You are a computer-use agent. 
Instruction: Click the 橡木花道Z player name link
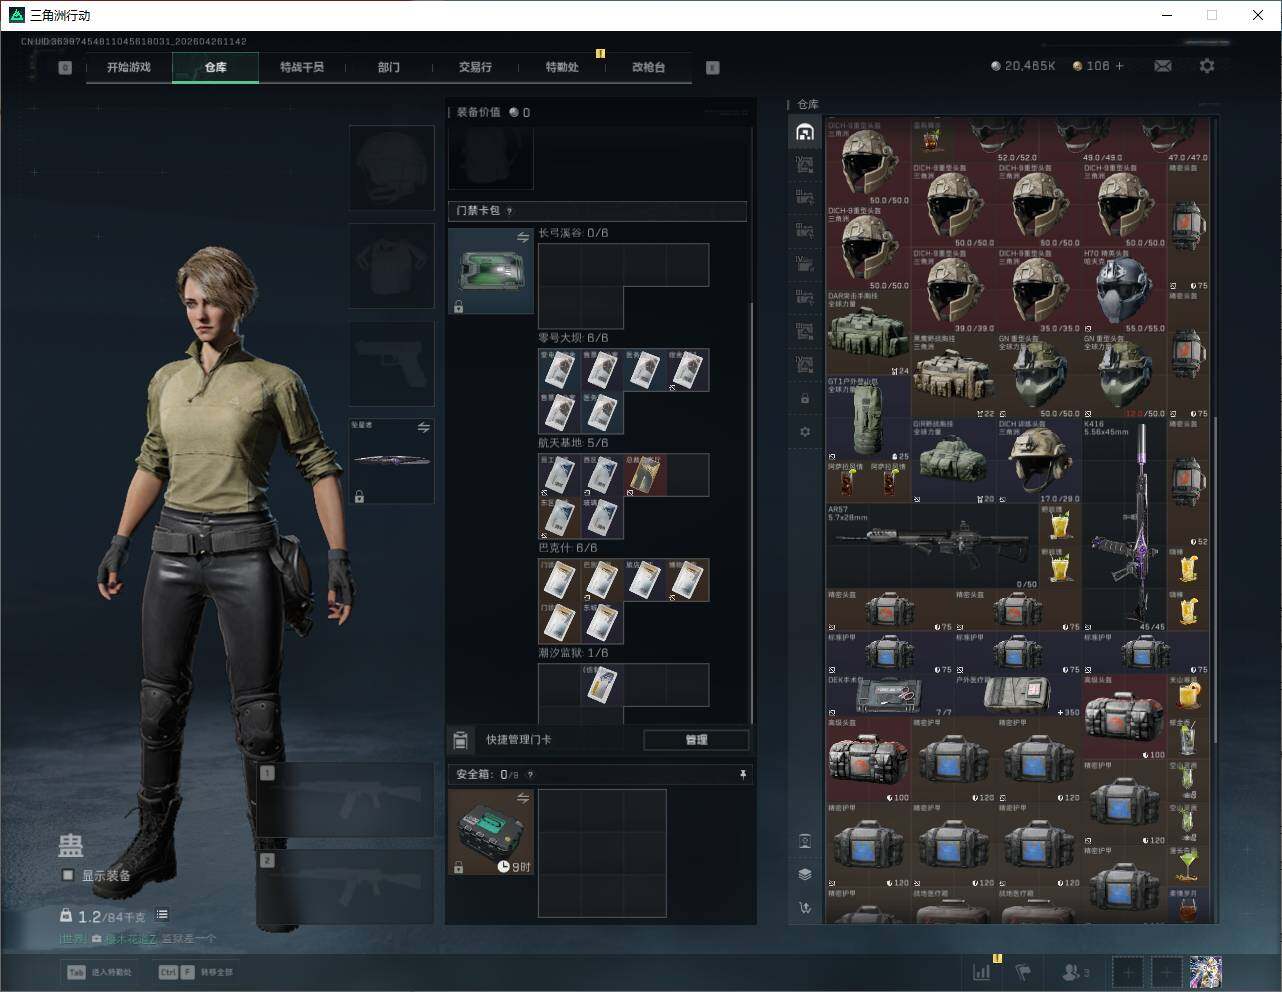[x=130, y=939]
